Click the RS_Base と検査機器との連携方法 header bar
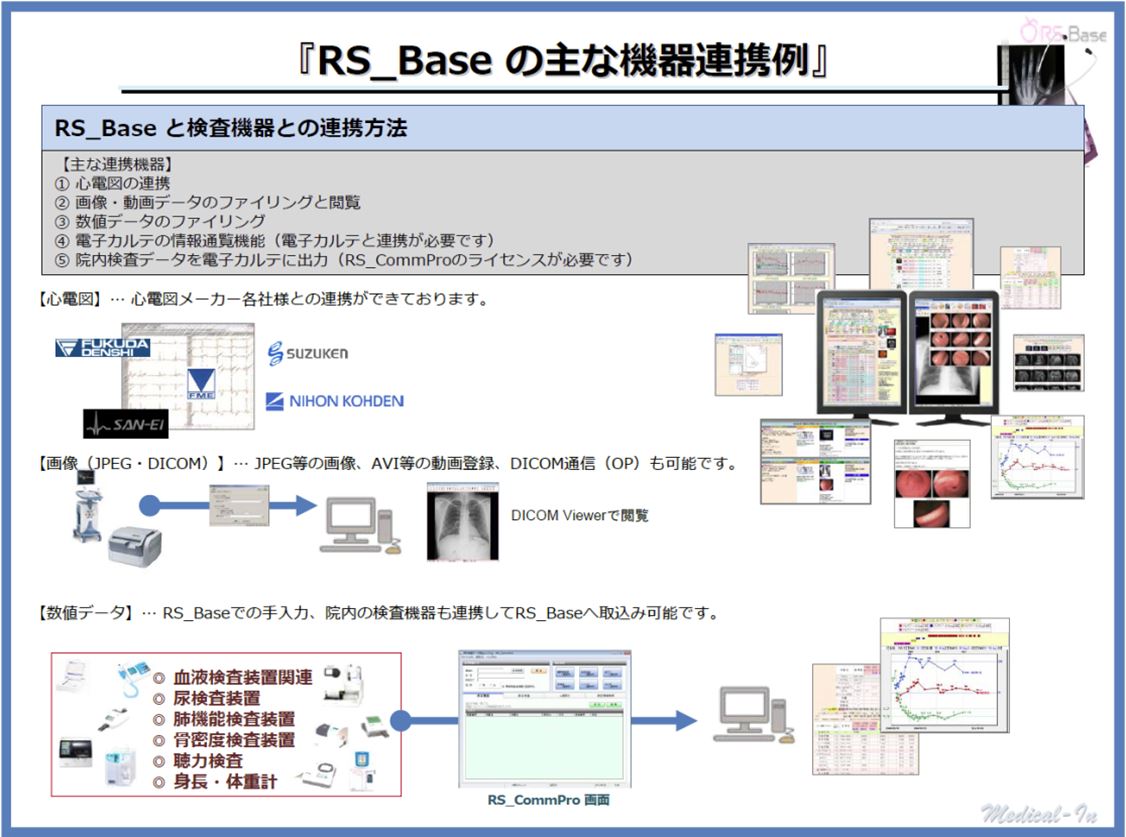 coord(562,129)
